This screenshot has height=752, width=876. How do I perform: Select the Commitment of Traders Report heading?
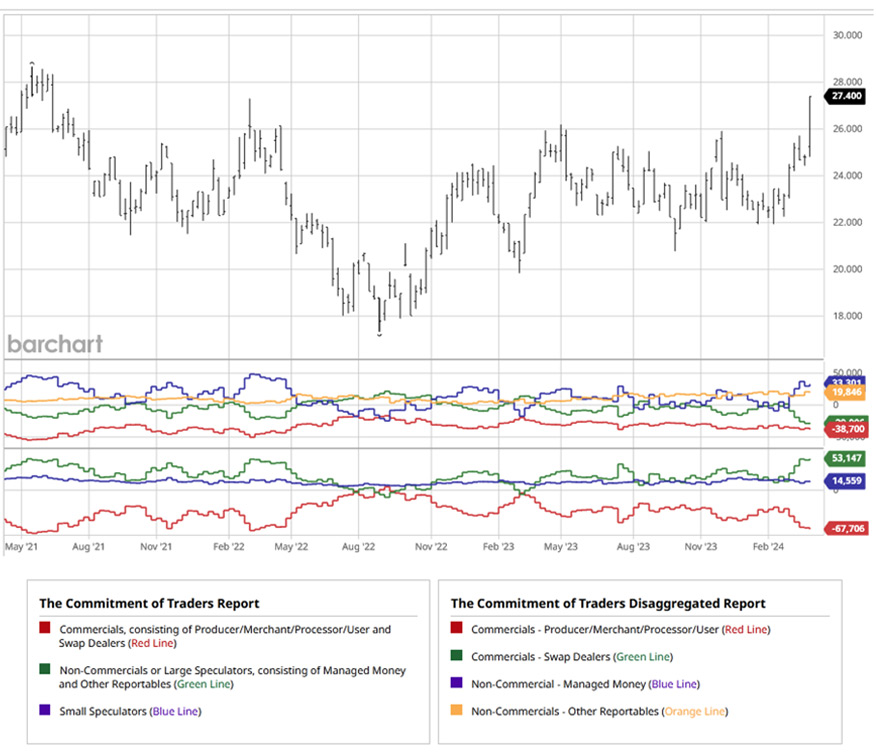click(x=149, y=603)
